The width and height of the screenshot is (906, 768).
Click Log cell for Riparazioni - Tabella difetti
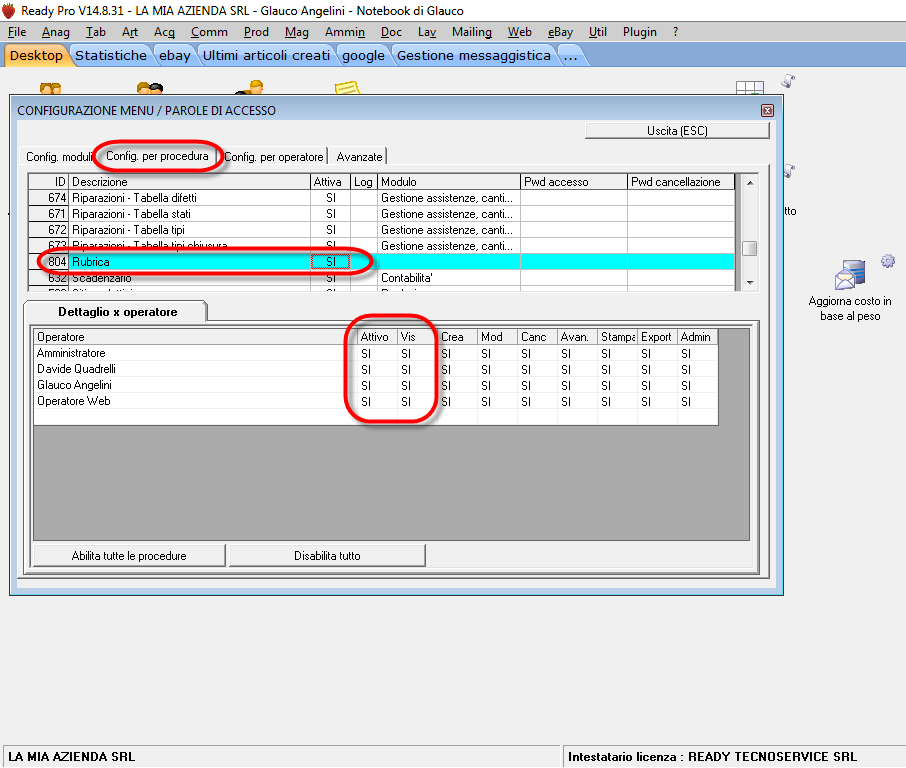[x=363, y=198]
